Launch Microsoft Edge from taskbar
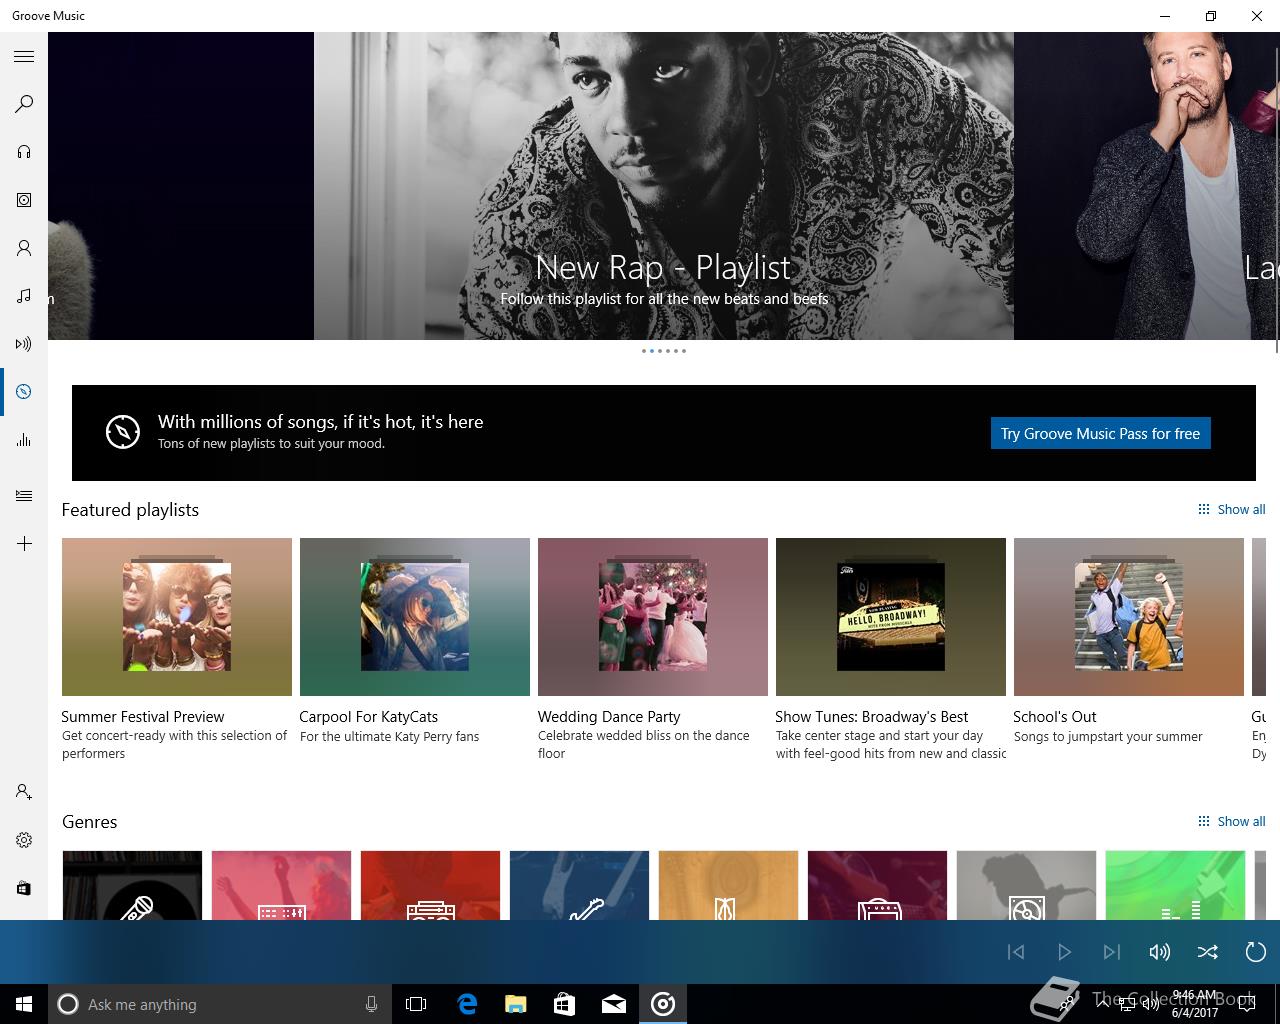1280x1024 pixels. [466, 1004]
